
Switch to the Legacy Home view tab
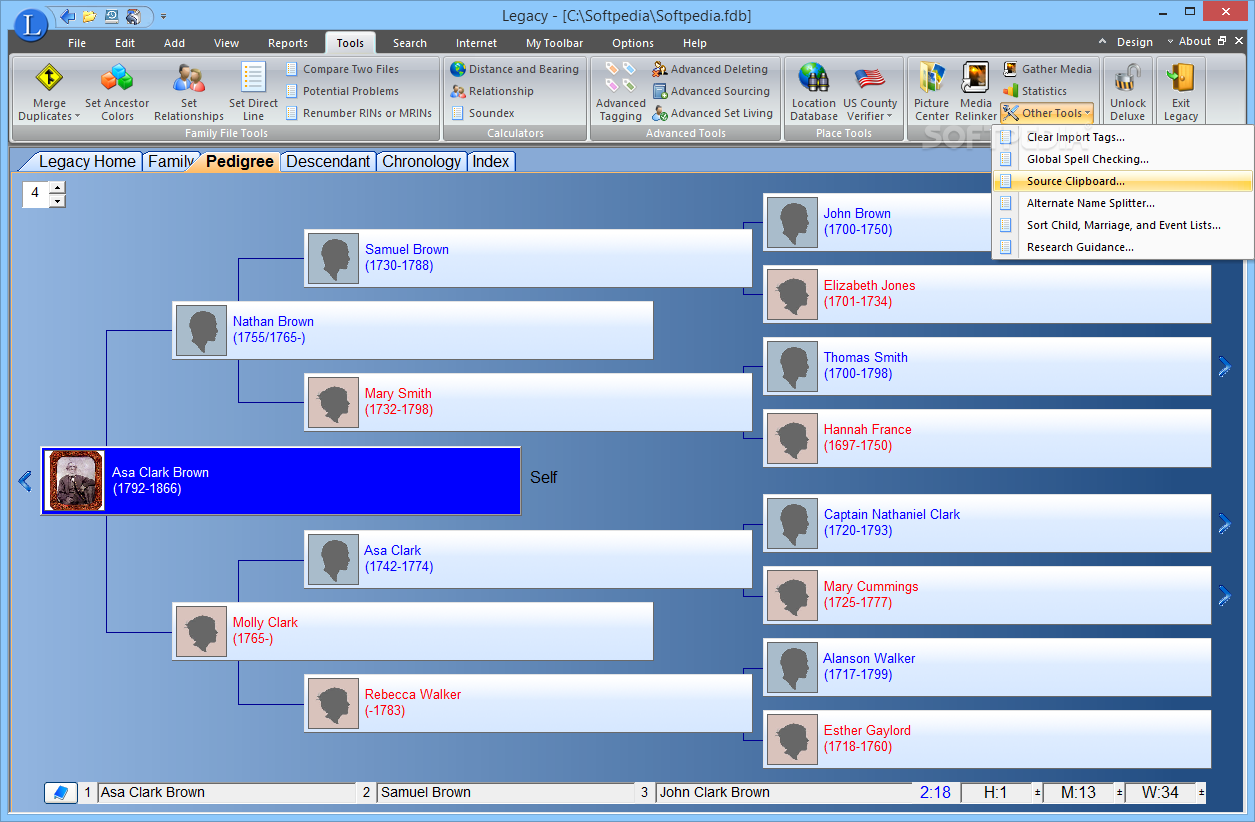point(86,161)
